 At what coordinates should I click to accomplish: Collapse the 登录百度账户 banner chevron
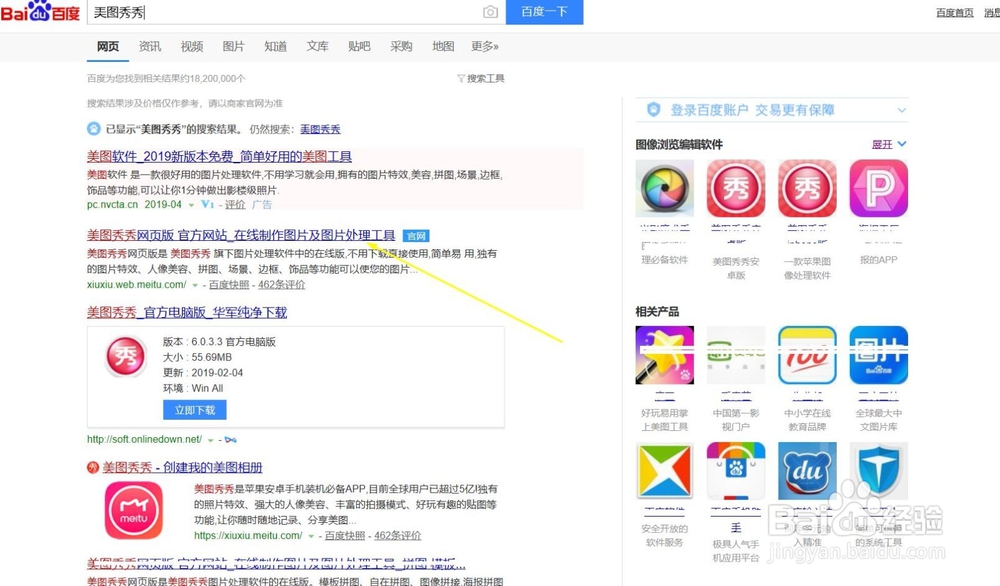[x=900, y=109]
